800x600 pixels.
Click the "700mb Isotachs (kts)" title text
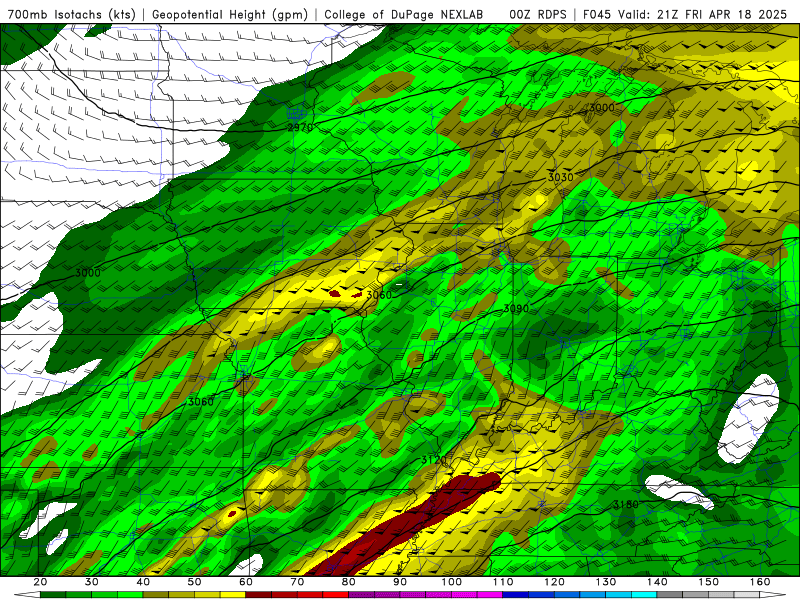coord(72,14)
